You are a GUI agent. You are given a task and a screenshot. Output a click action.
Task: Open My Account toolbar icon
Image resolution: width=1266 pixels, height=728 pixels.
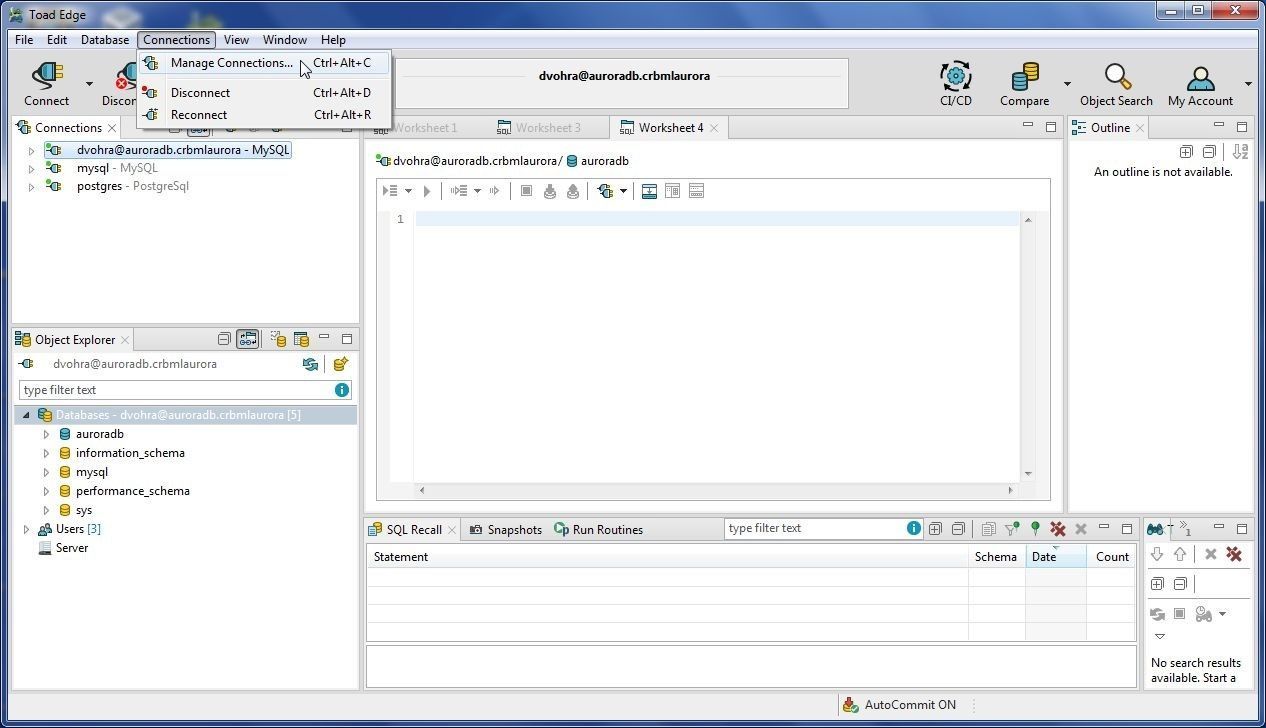click(1200, 77)
